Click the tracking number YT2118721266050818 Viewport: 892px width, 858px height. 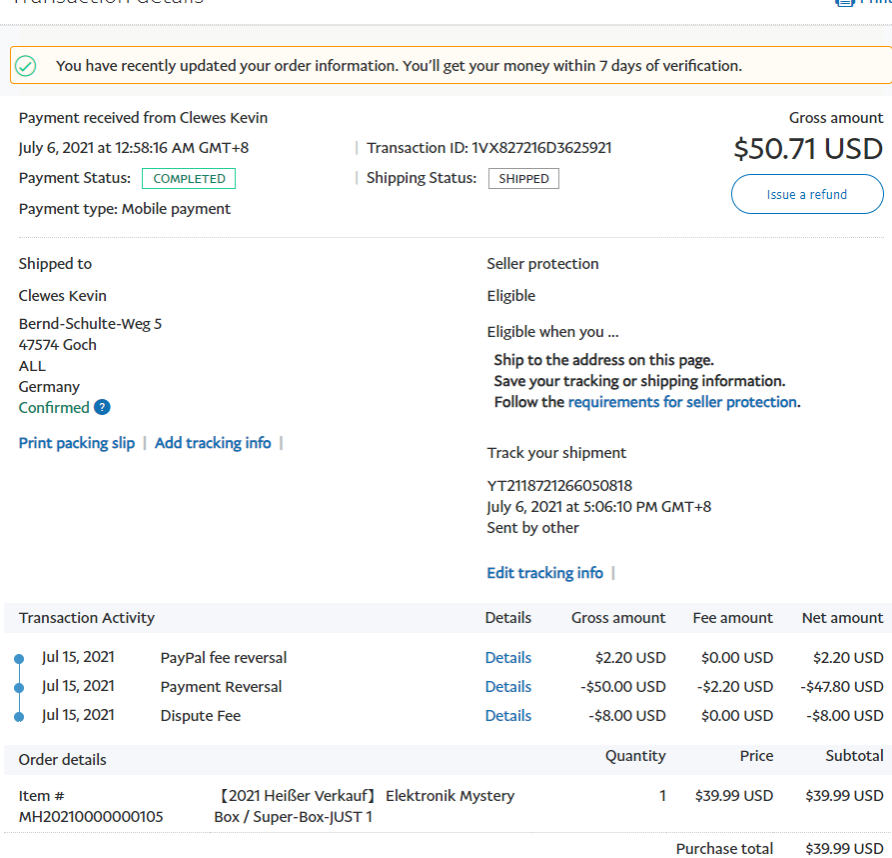(x=559, y=486)
